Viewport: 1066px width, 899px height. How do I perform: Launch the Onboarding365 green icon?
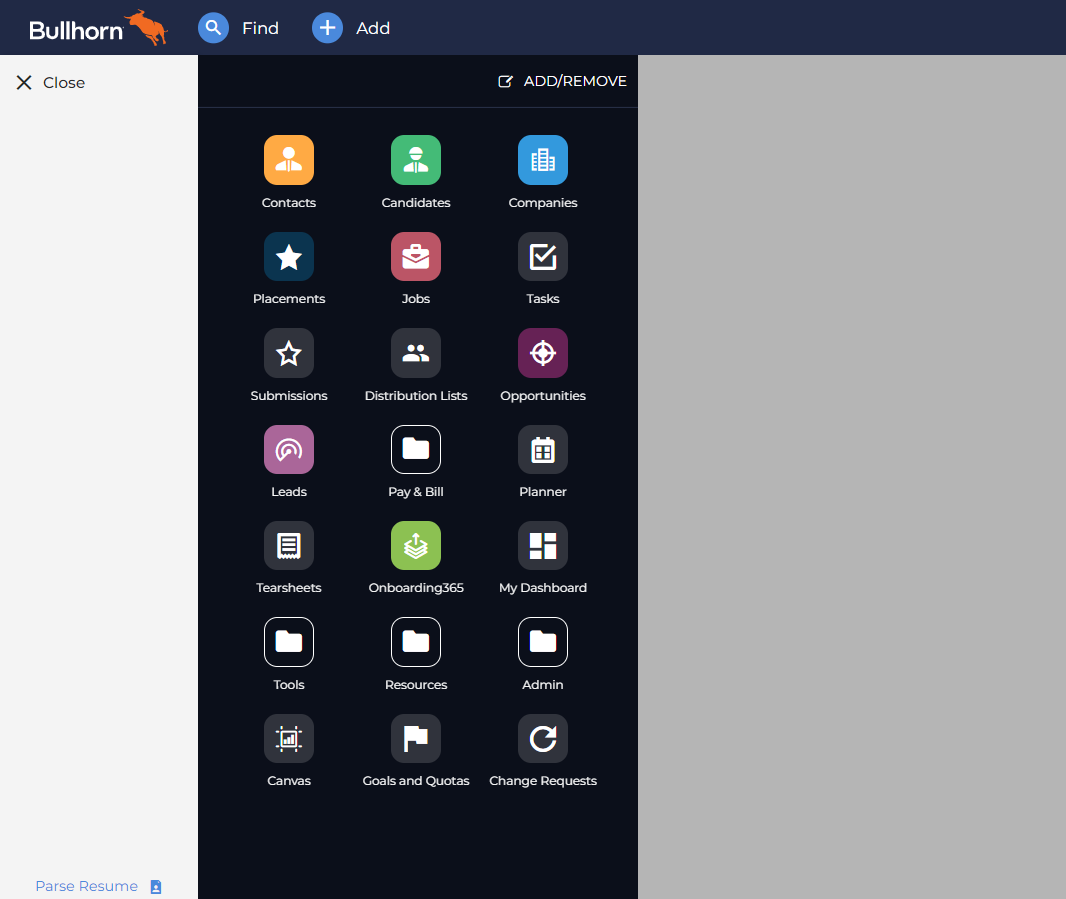coord(415,545)
